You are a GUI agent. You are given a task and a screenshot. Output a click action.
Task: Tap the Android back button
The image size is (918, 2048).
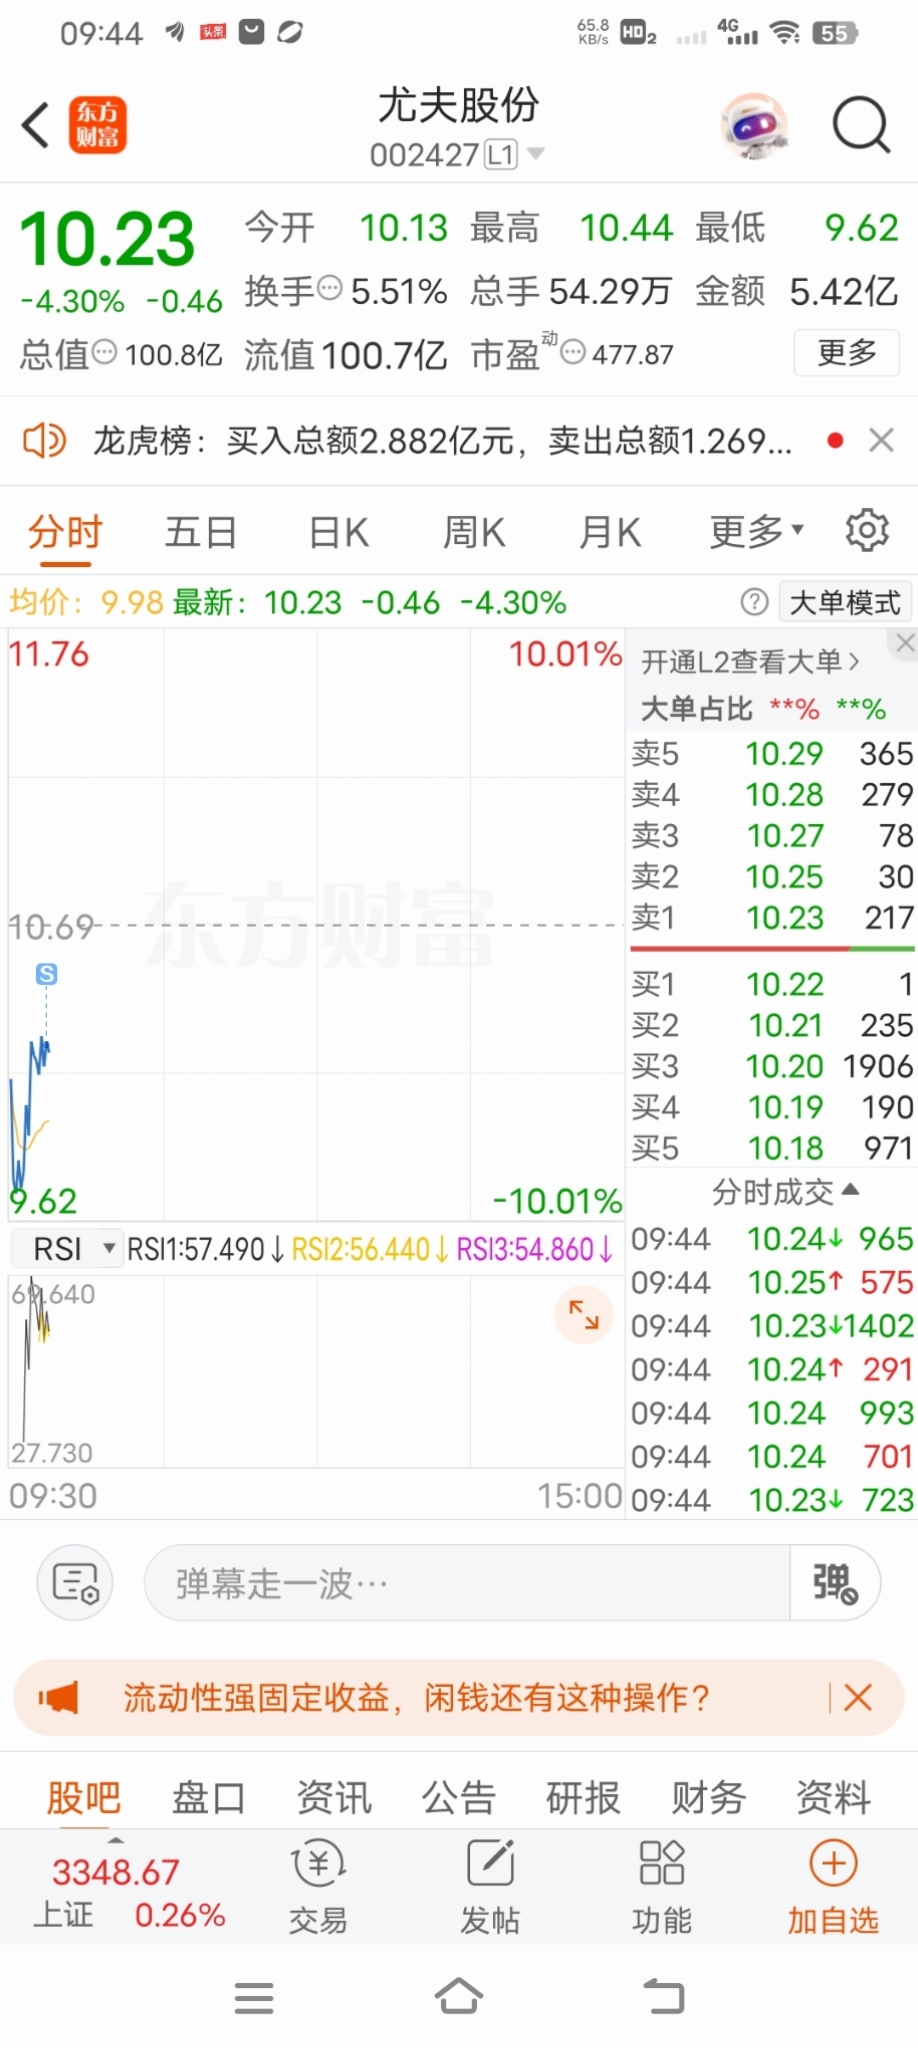point(663,1996)
